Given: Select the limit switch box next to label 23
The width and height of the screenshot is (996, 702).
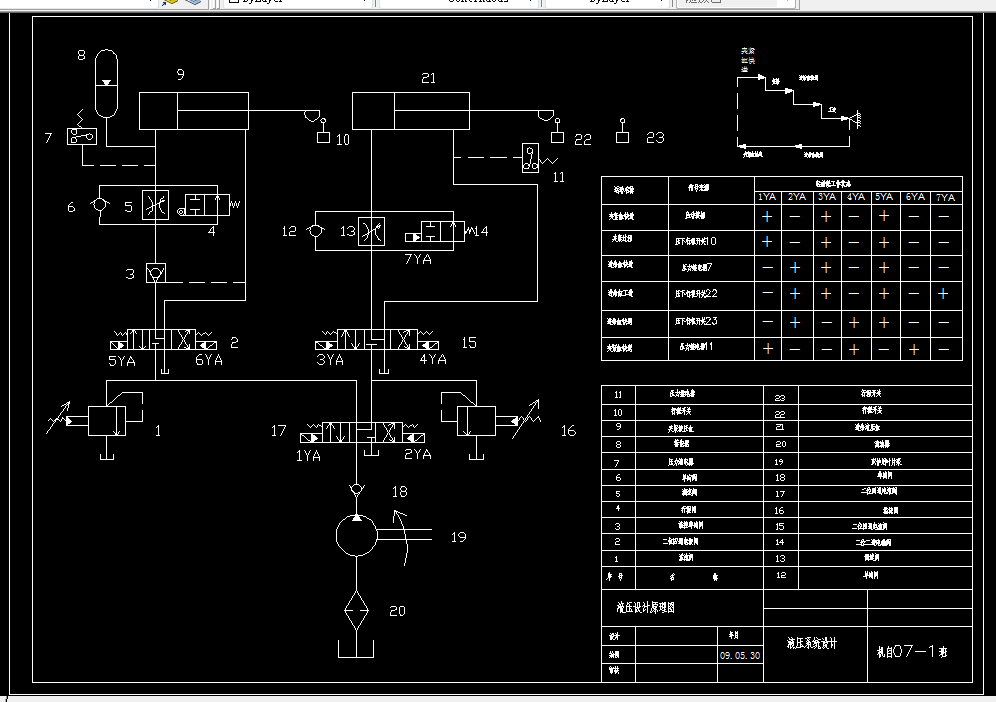Looking at the screenshot, I should (622, 137).
